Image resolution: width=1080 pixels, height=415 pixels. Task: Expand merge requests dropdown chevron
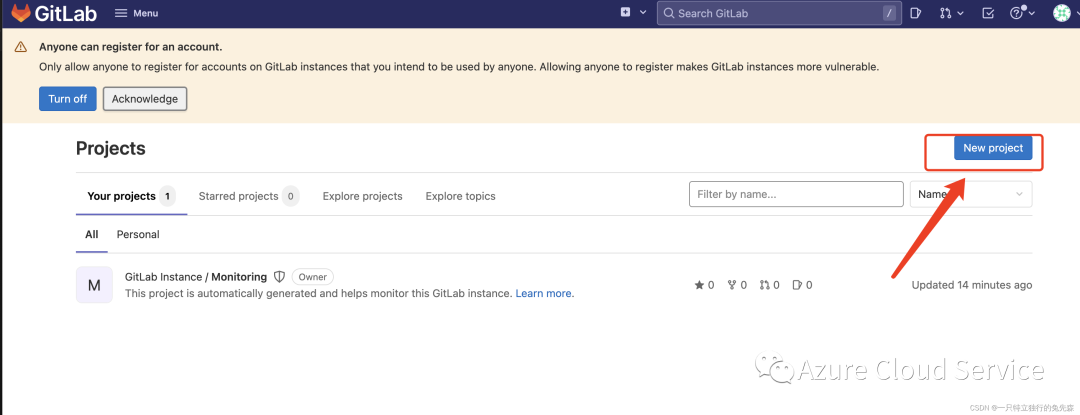pos(960,13)
